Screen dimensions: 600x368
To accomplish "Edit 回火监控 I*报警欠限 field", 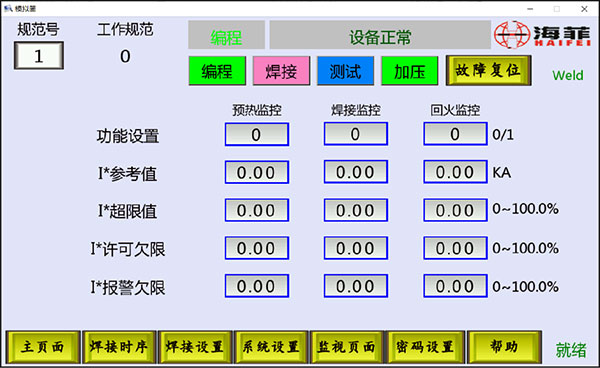I will [x=455, y=286].
